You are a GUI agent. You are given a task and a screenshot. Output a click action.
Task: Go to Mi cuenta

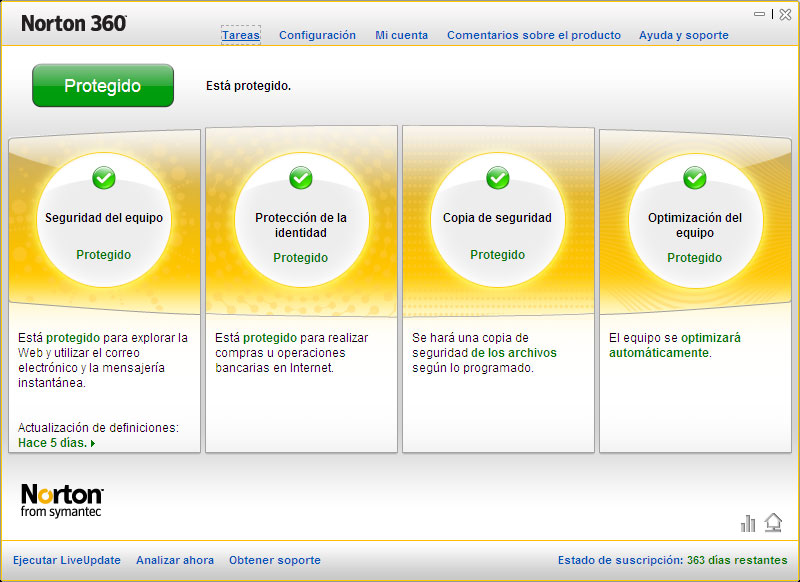401,35
